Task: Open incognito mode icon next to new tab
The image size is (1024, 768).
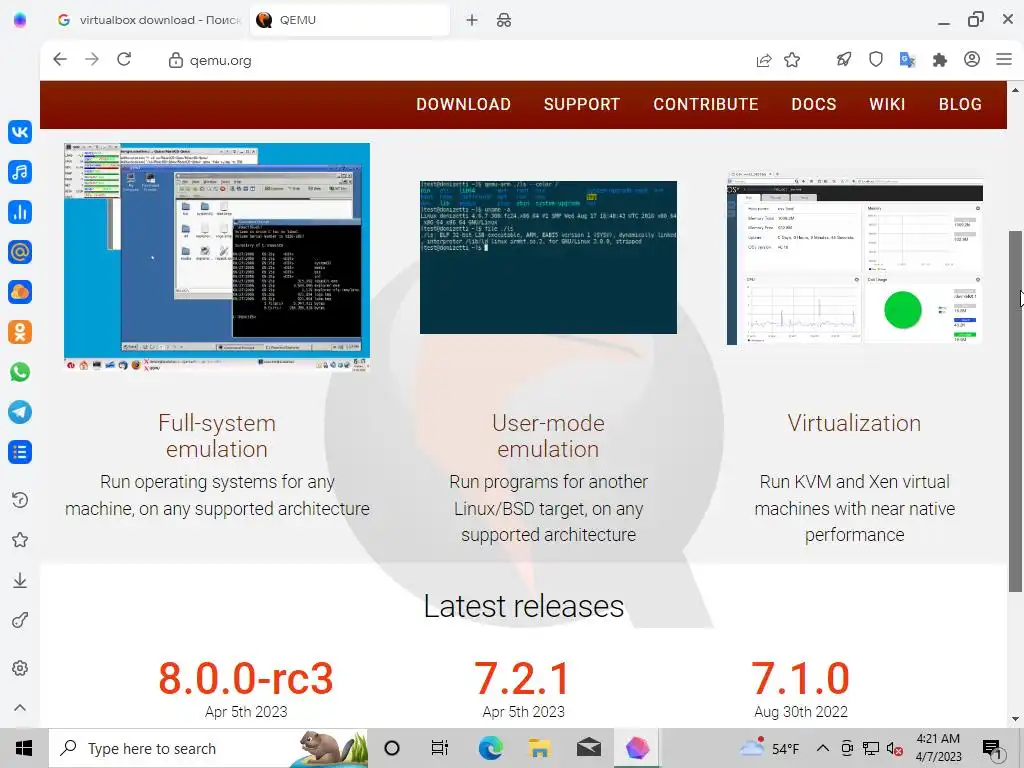Action: (x=504, y=20)
